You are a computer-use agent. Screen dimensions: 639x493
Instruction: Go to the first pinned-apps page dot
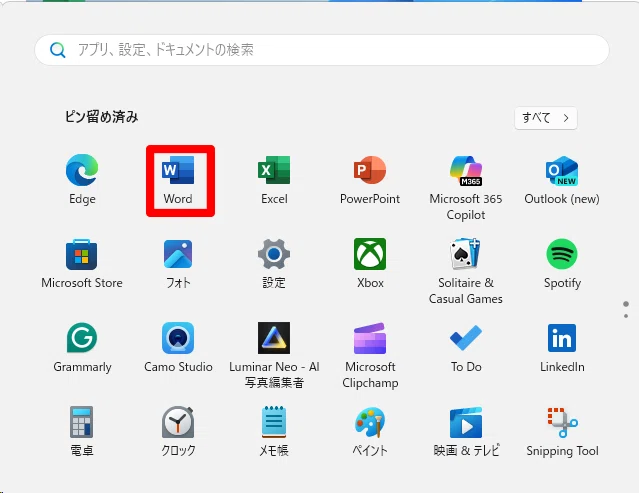[x=626, y=304]
